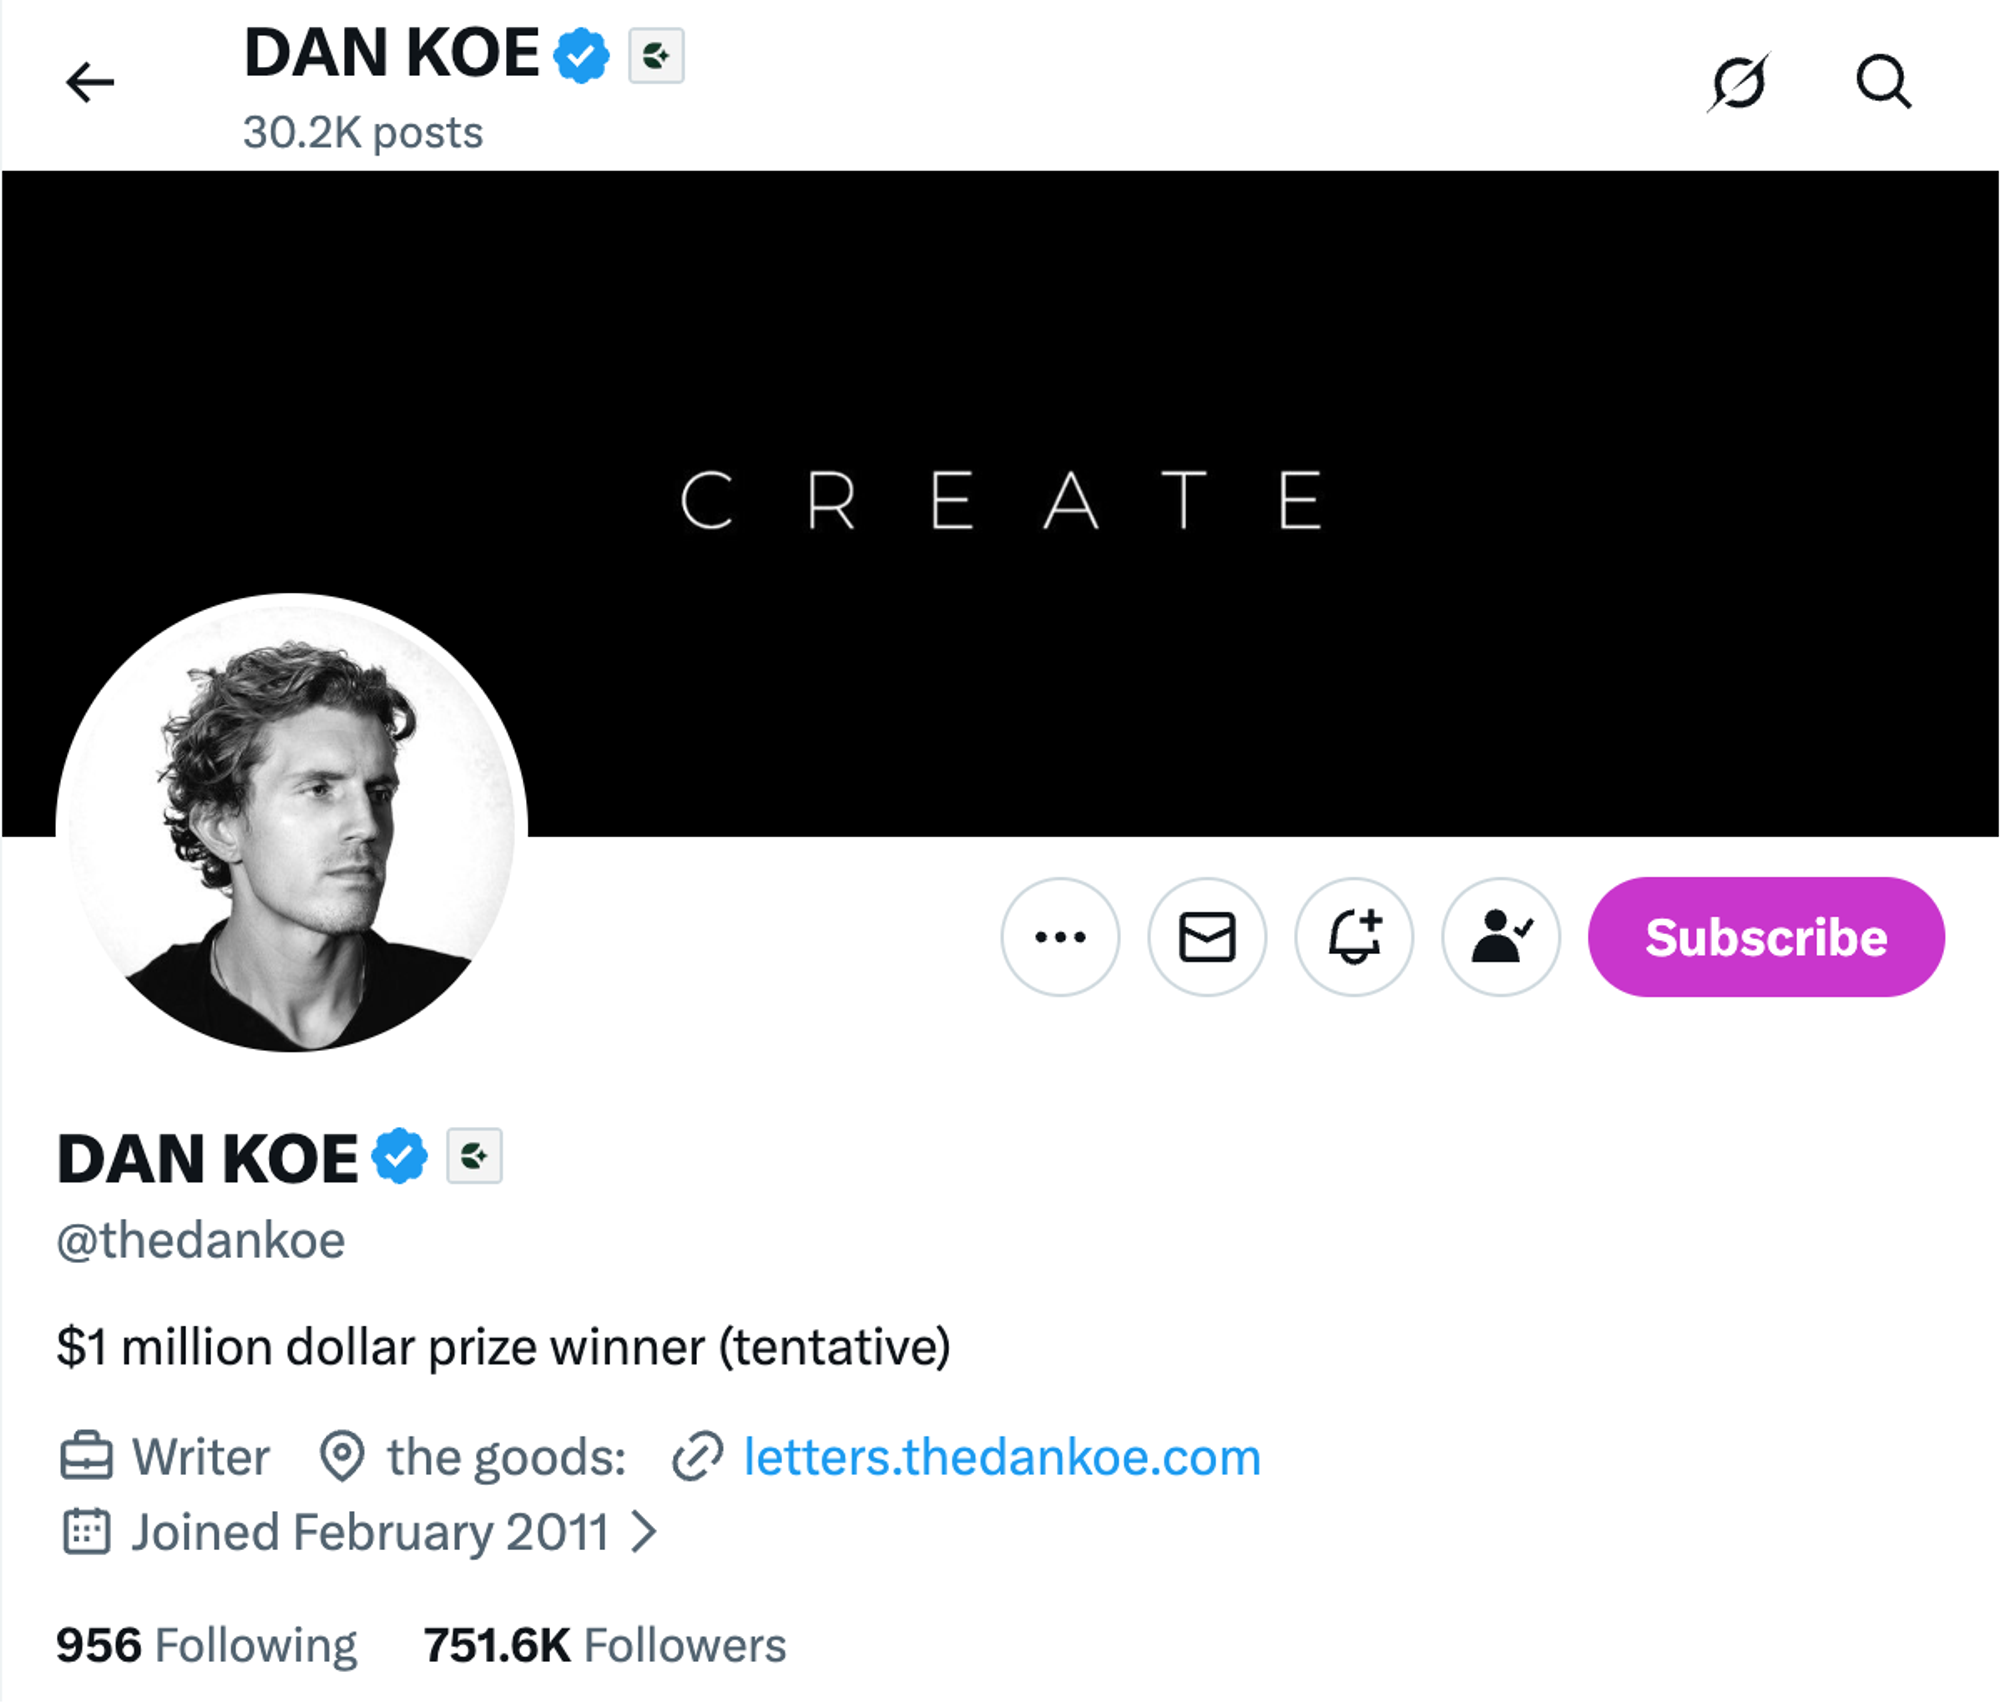Image resolution: width=2000 pixels, height=1703 pixels.
Task: Click verified checkmark beside profile name
Action: coord(400,1156)
